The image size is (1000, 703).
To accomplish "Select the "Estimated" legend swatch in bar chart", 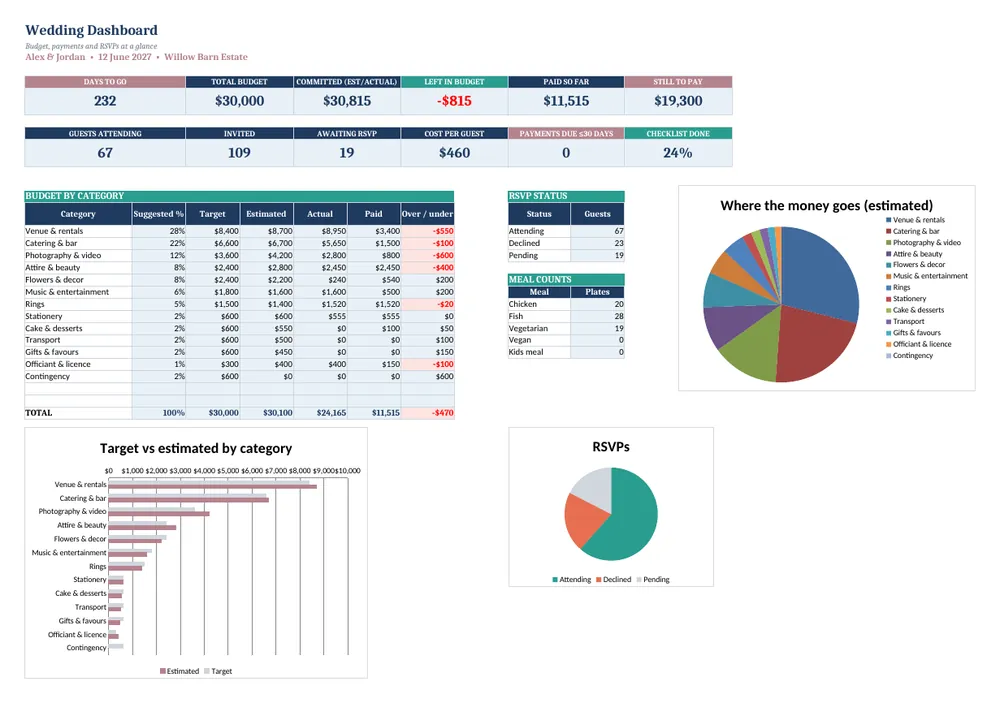I will click(163, 671).
